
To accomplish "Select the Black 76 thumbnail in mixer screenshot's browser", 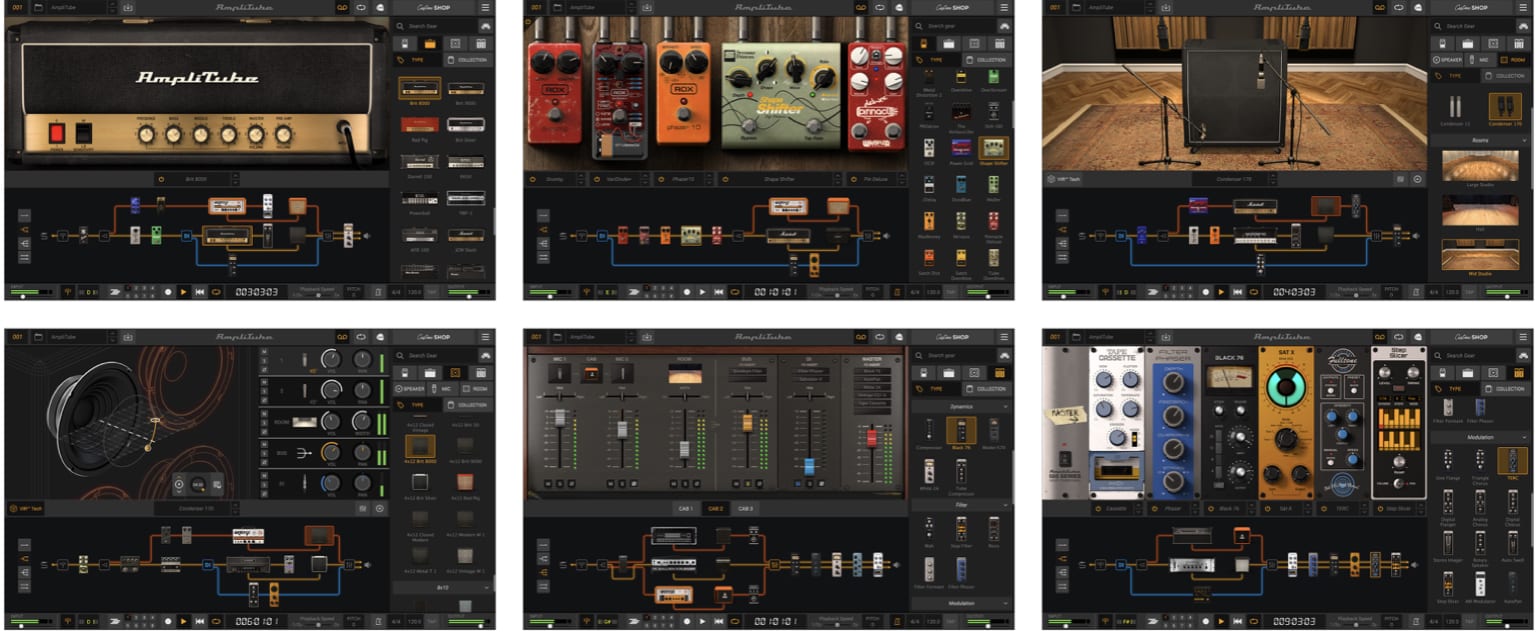I will (961, 430).
